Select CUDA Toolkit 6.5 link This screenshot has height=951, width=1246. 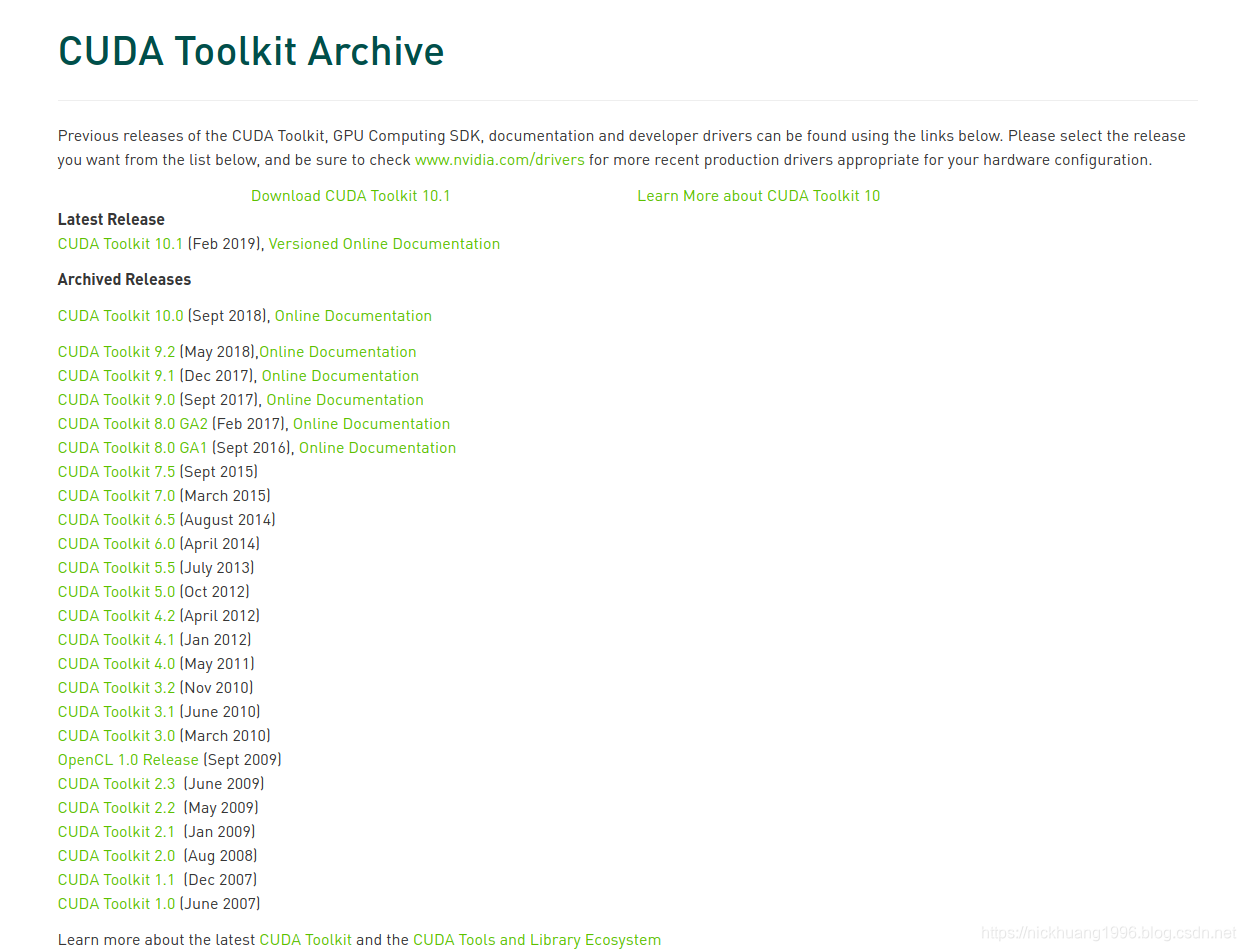tap(116, 520)
